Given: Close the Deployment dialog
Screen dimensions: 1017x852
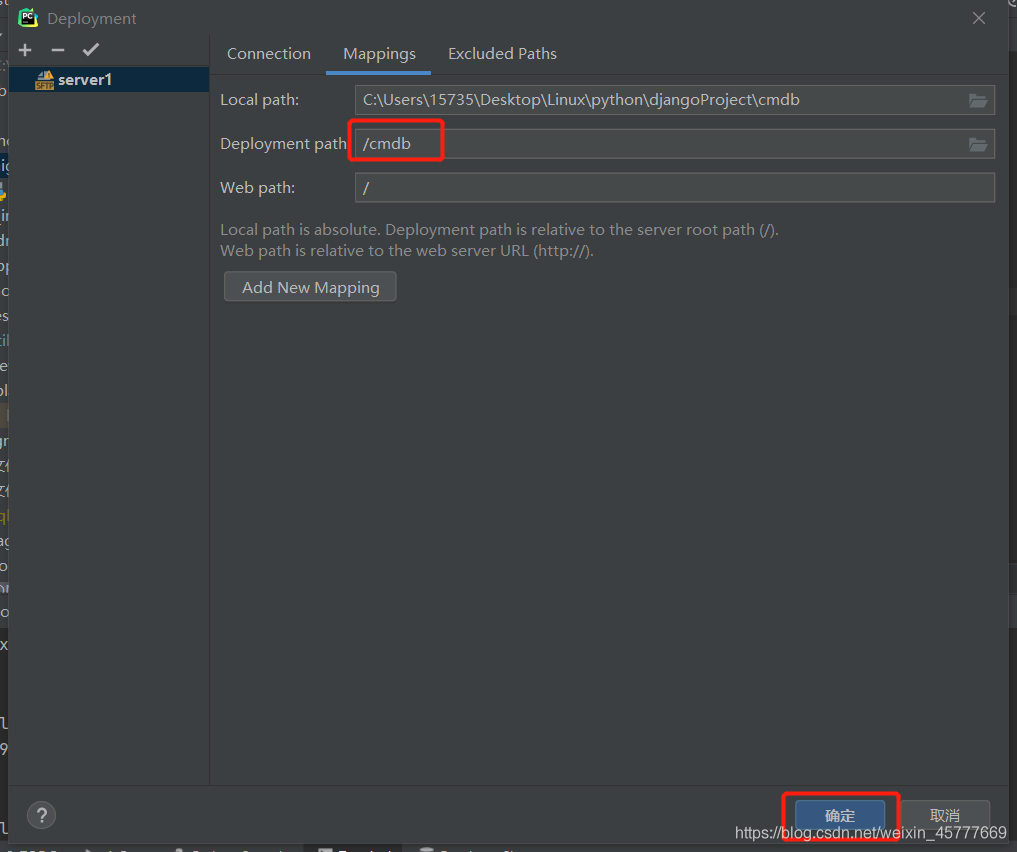Looking at the screenshot, I should tap(979, 18).
